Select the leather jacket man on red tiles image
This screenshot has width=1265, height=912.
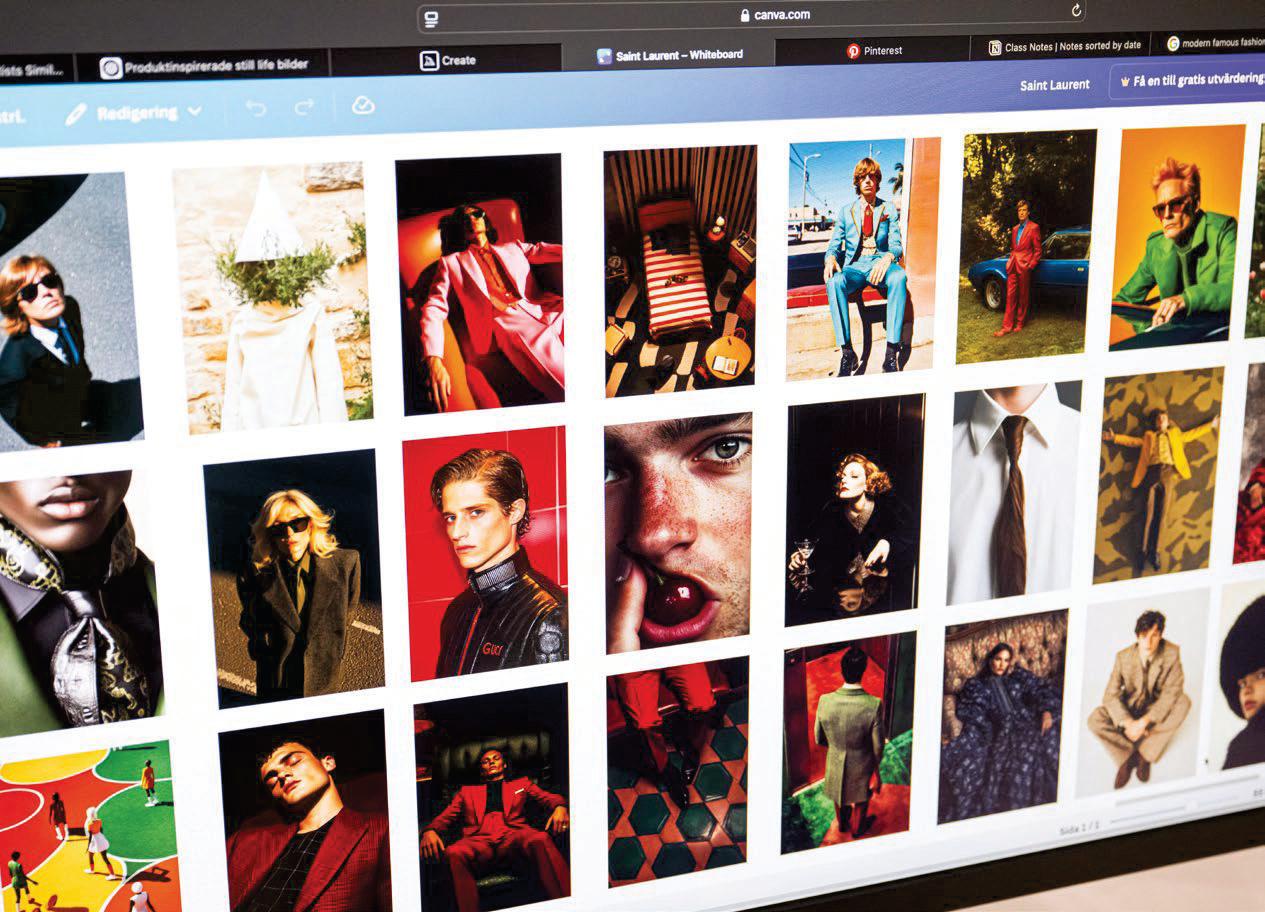pyautogui.click(x=485, y=553)
